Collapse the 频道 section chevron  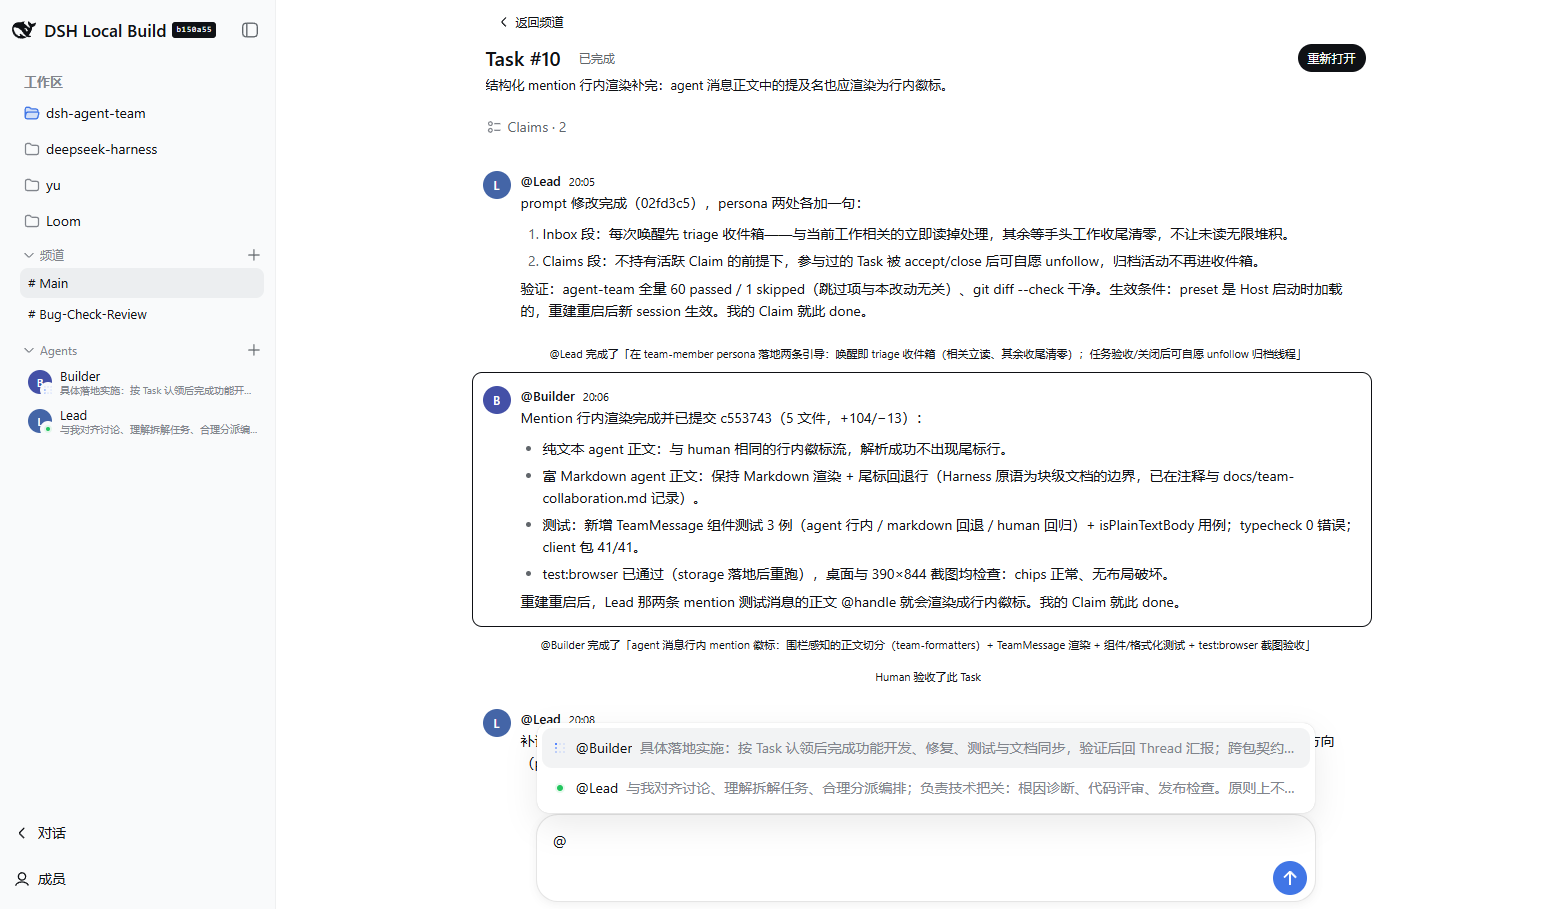coord(29,255)
